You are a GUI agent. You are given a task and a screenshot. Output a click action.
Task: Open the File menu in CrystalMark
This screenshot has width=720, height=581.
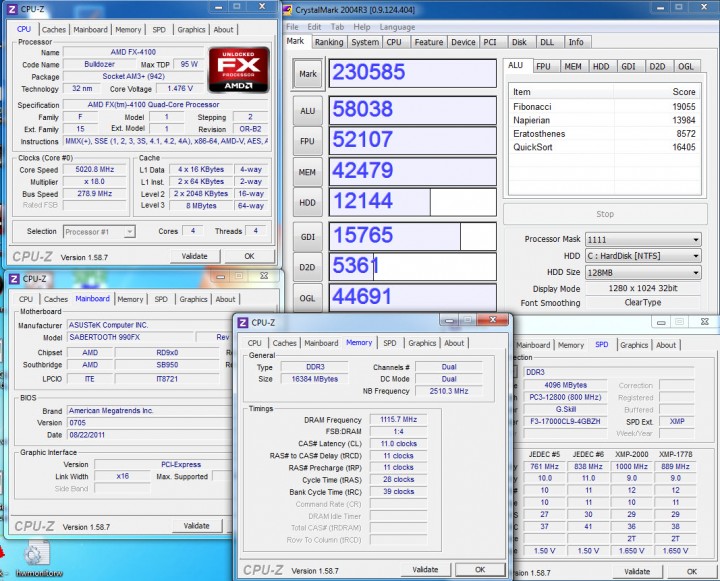click(x=293, y=27)
